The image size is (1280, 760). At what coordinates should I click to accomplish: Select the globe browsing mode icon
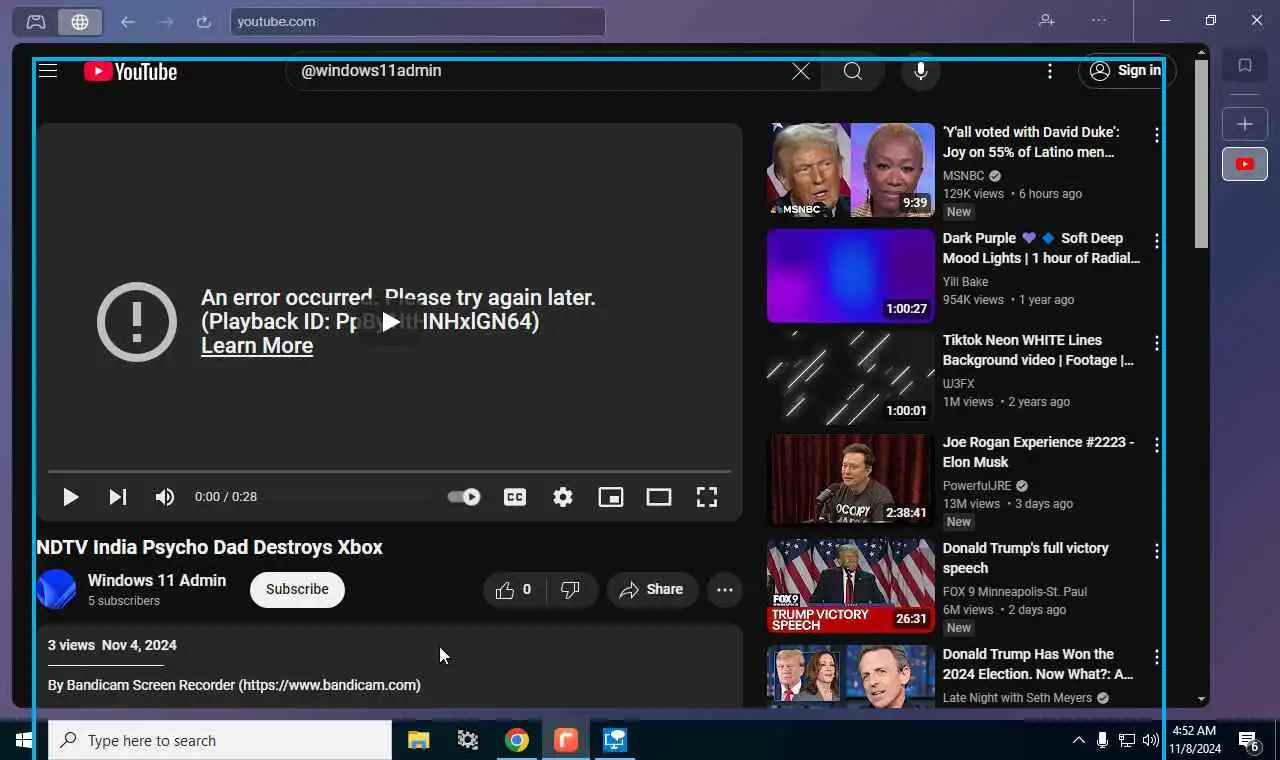pyautogui.click(x=80, y=21)
